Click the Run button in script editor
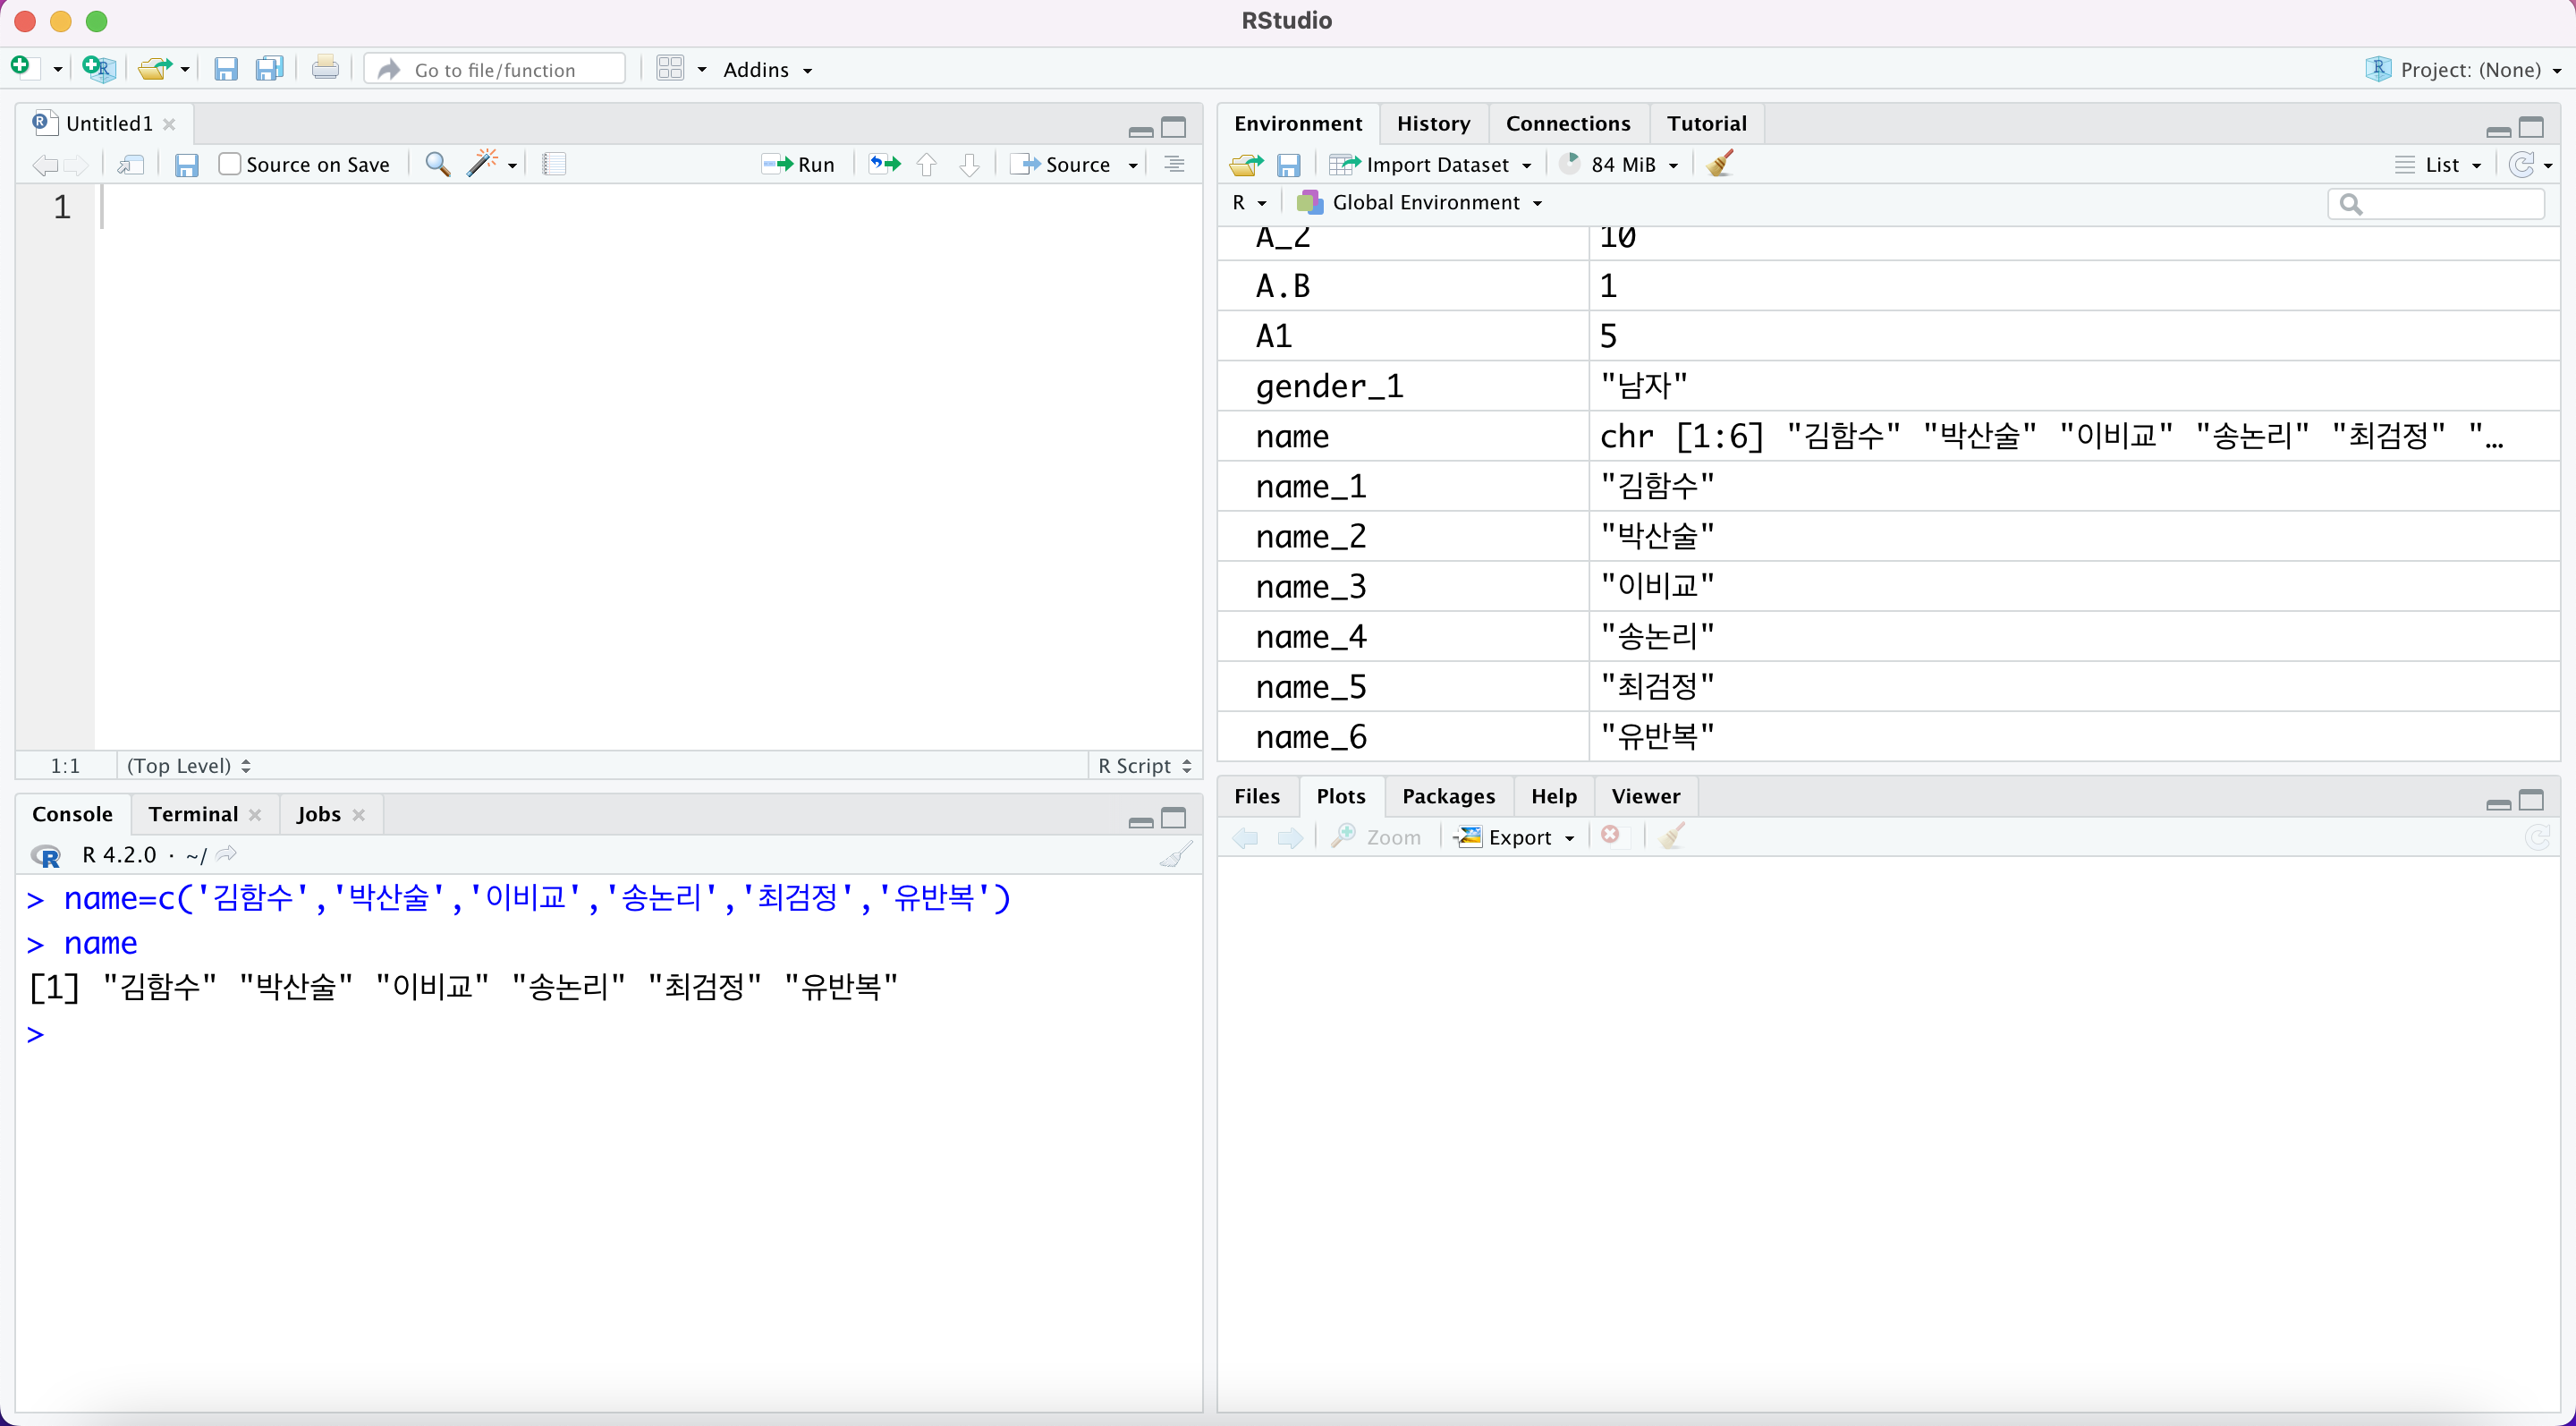This screenshot has width=2576, height=1426. tap(799, 165)
